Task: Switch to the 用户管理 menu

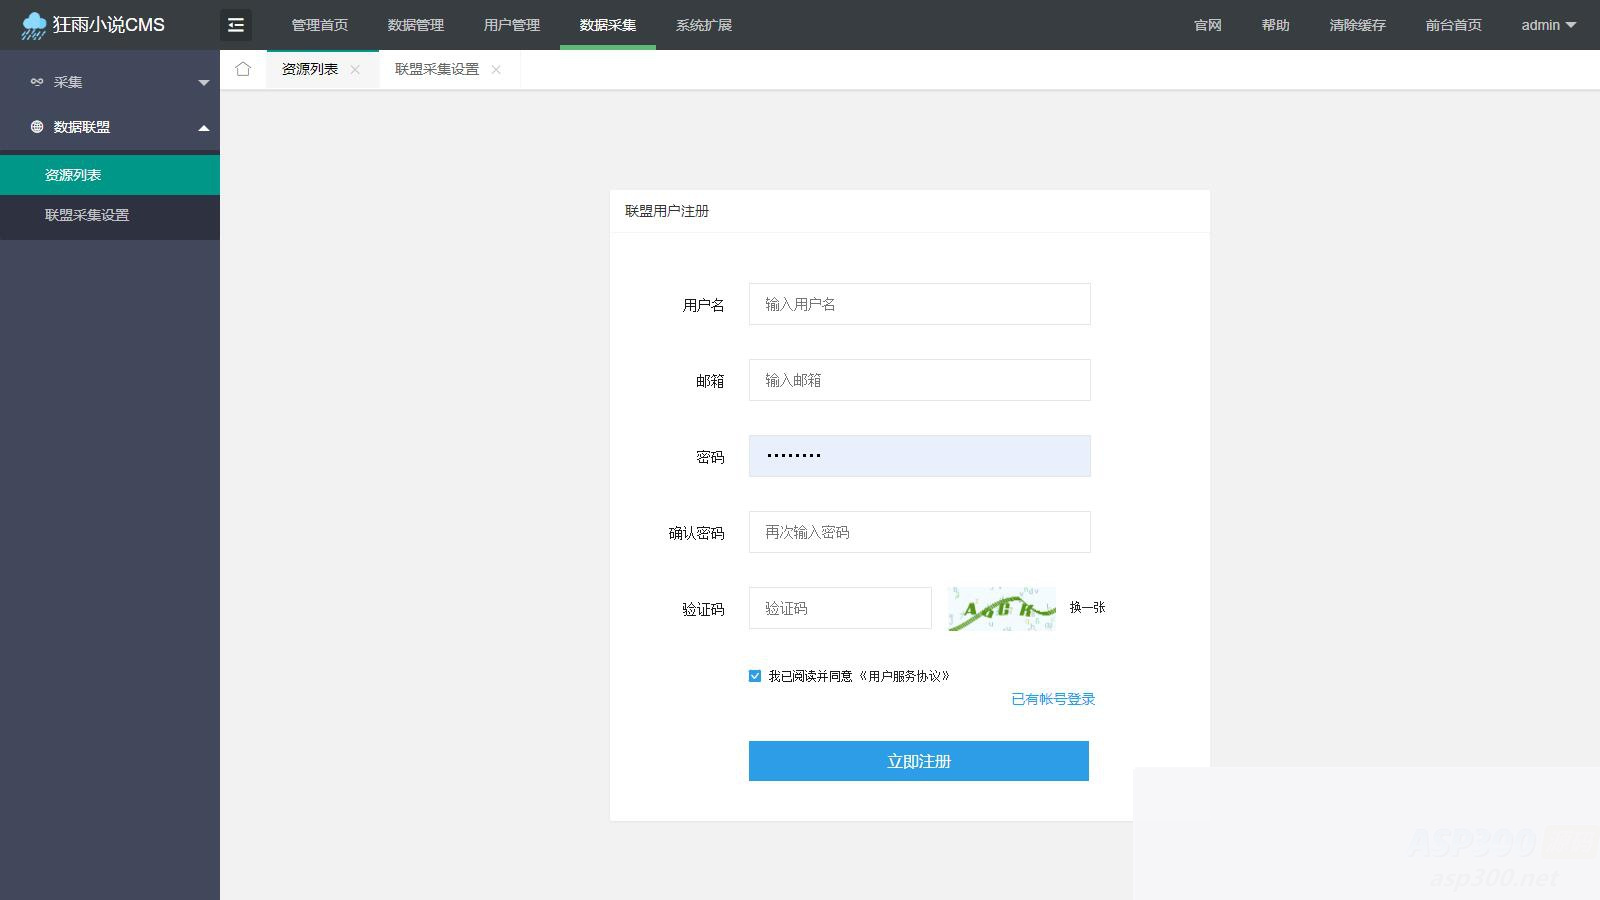Action: (x=511, y=25)
